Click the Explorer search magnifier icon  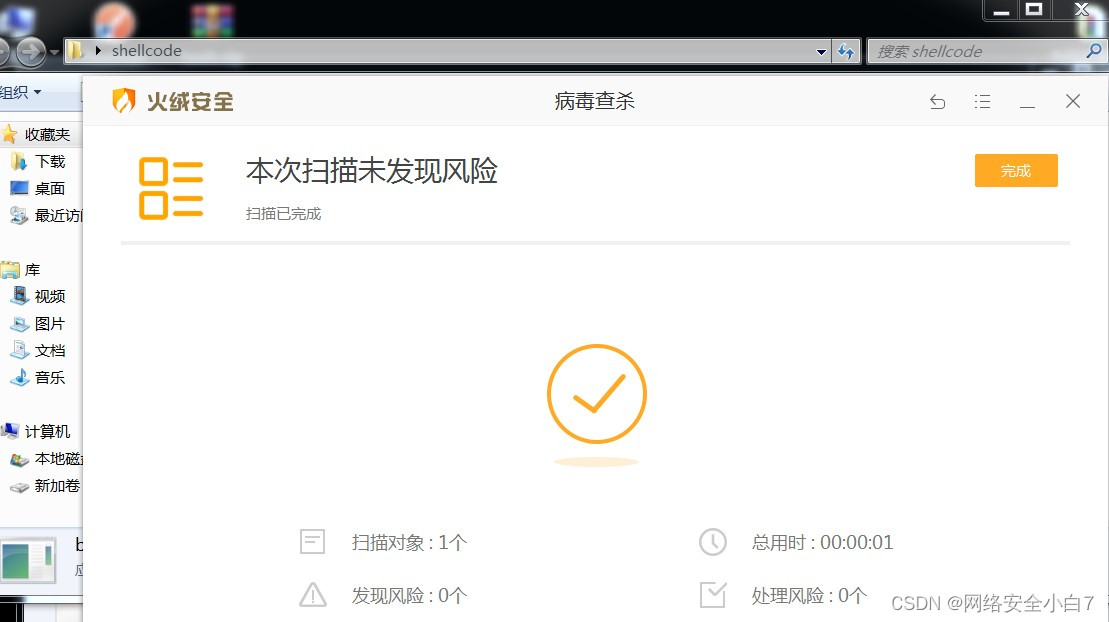[1093, 51]
